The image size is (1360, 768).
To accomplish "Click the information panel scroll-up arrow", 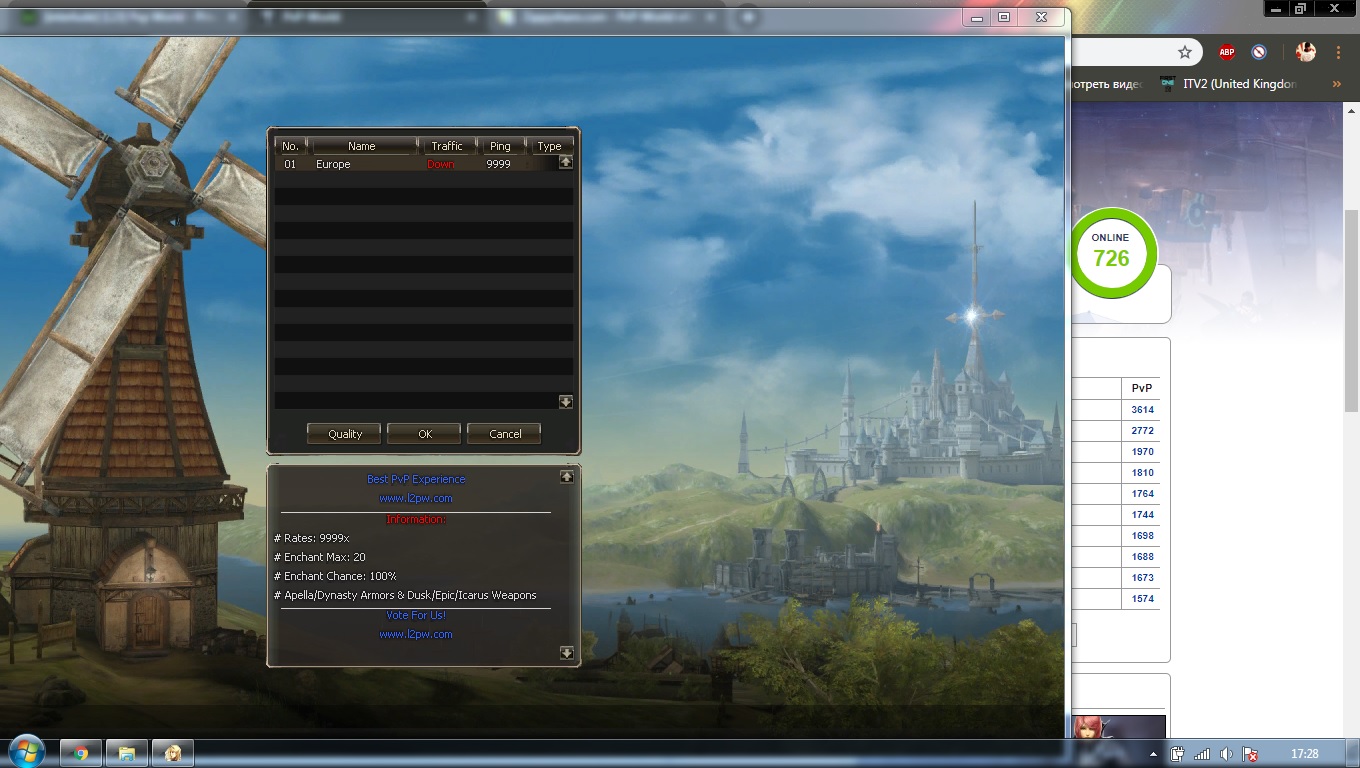I will point(566,477).
